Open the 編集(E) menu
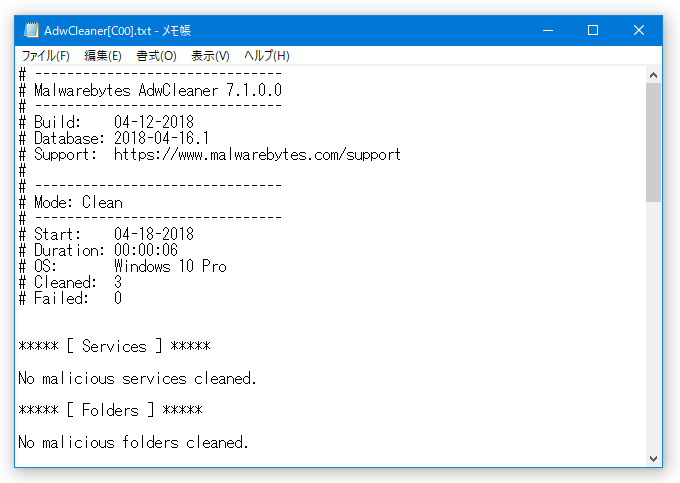680x483 pixels. pyautogui.click(x=102, y=55)
